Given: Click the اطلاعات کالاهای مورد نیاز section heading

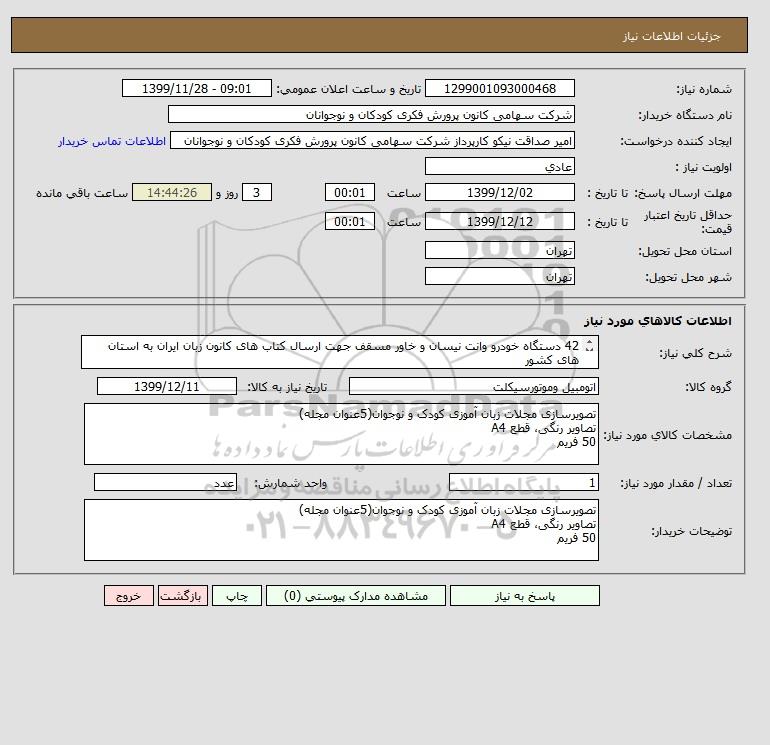Looking at the screenshot, I should pos(658,321).
